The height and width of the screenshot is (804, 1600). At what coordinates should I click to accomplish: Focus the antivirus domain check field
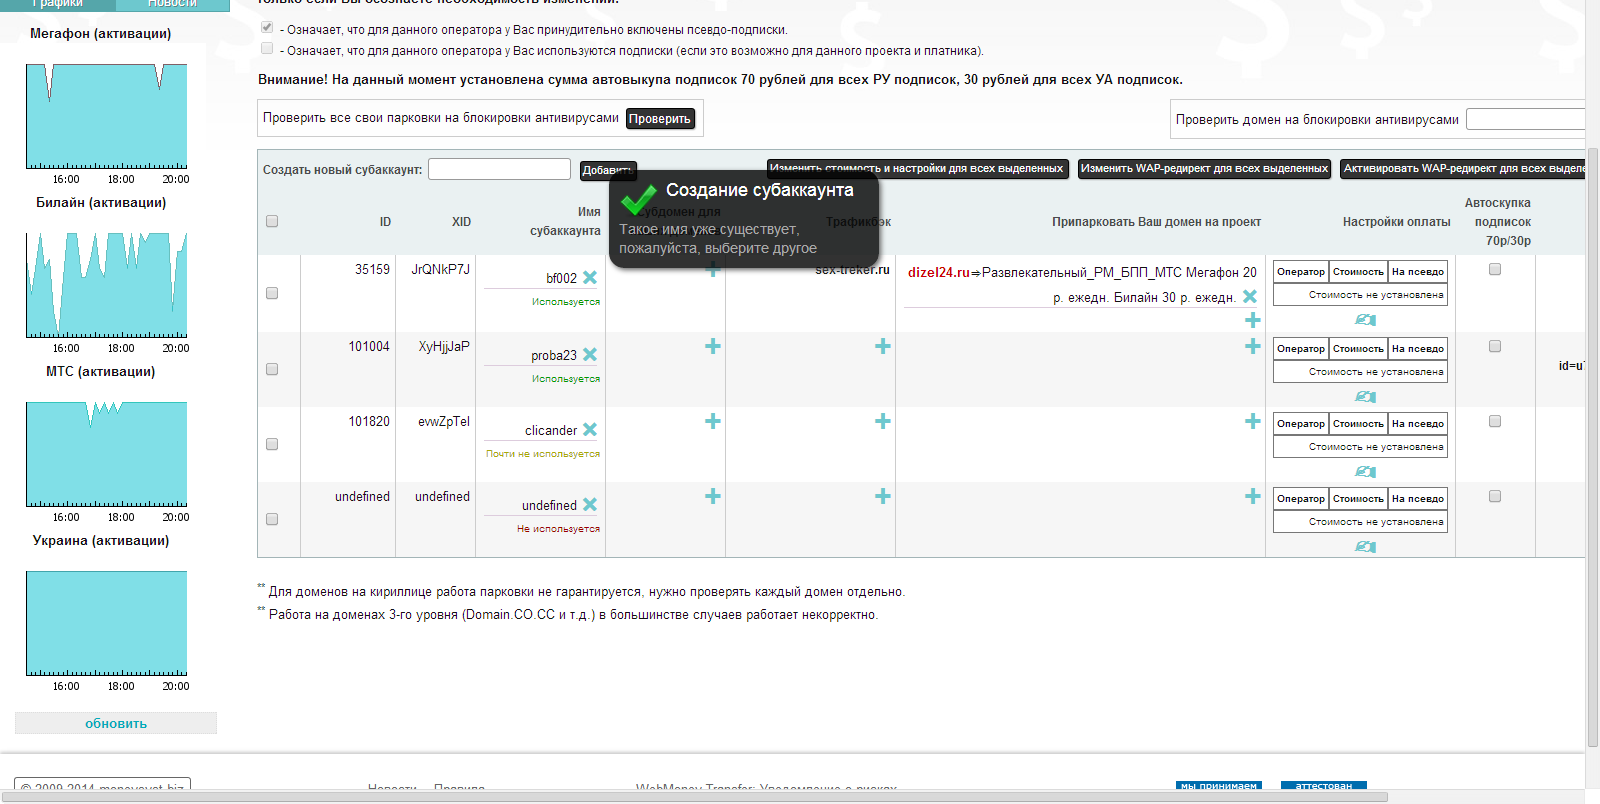(x=1526, y=119)
